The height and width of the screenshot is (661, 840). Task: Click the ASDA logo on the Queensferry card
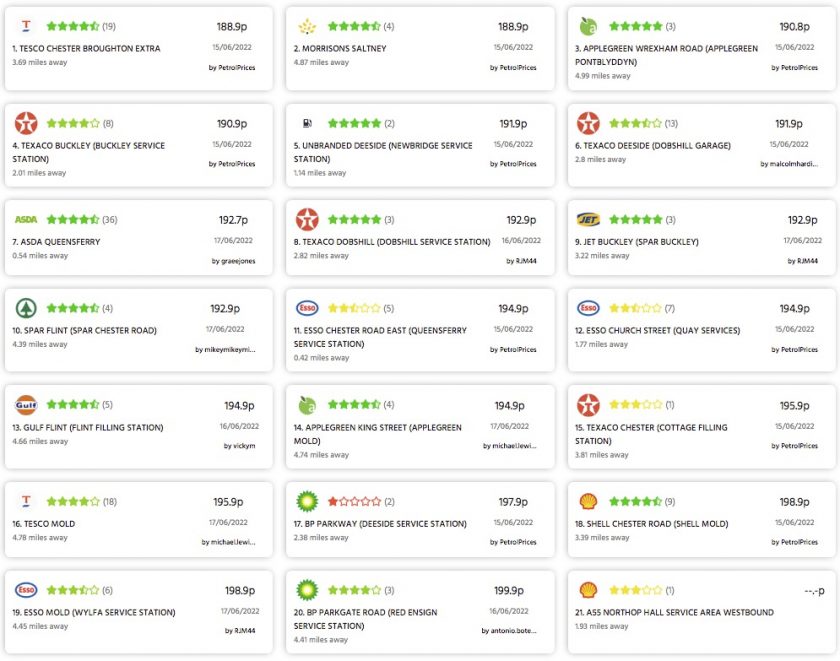[x=26, y=220]
